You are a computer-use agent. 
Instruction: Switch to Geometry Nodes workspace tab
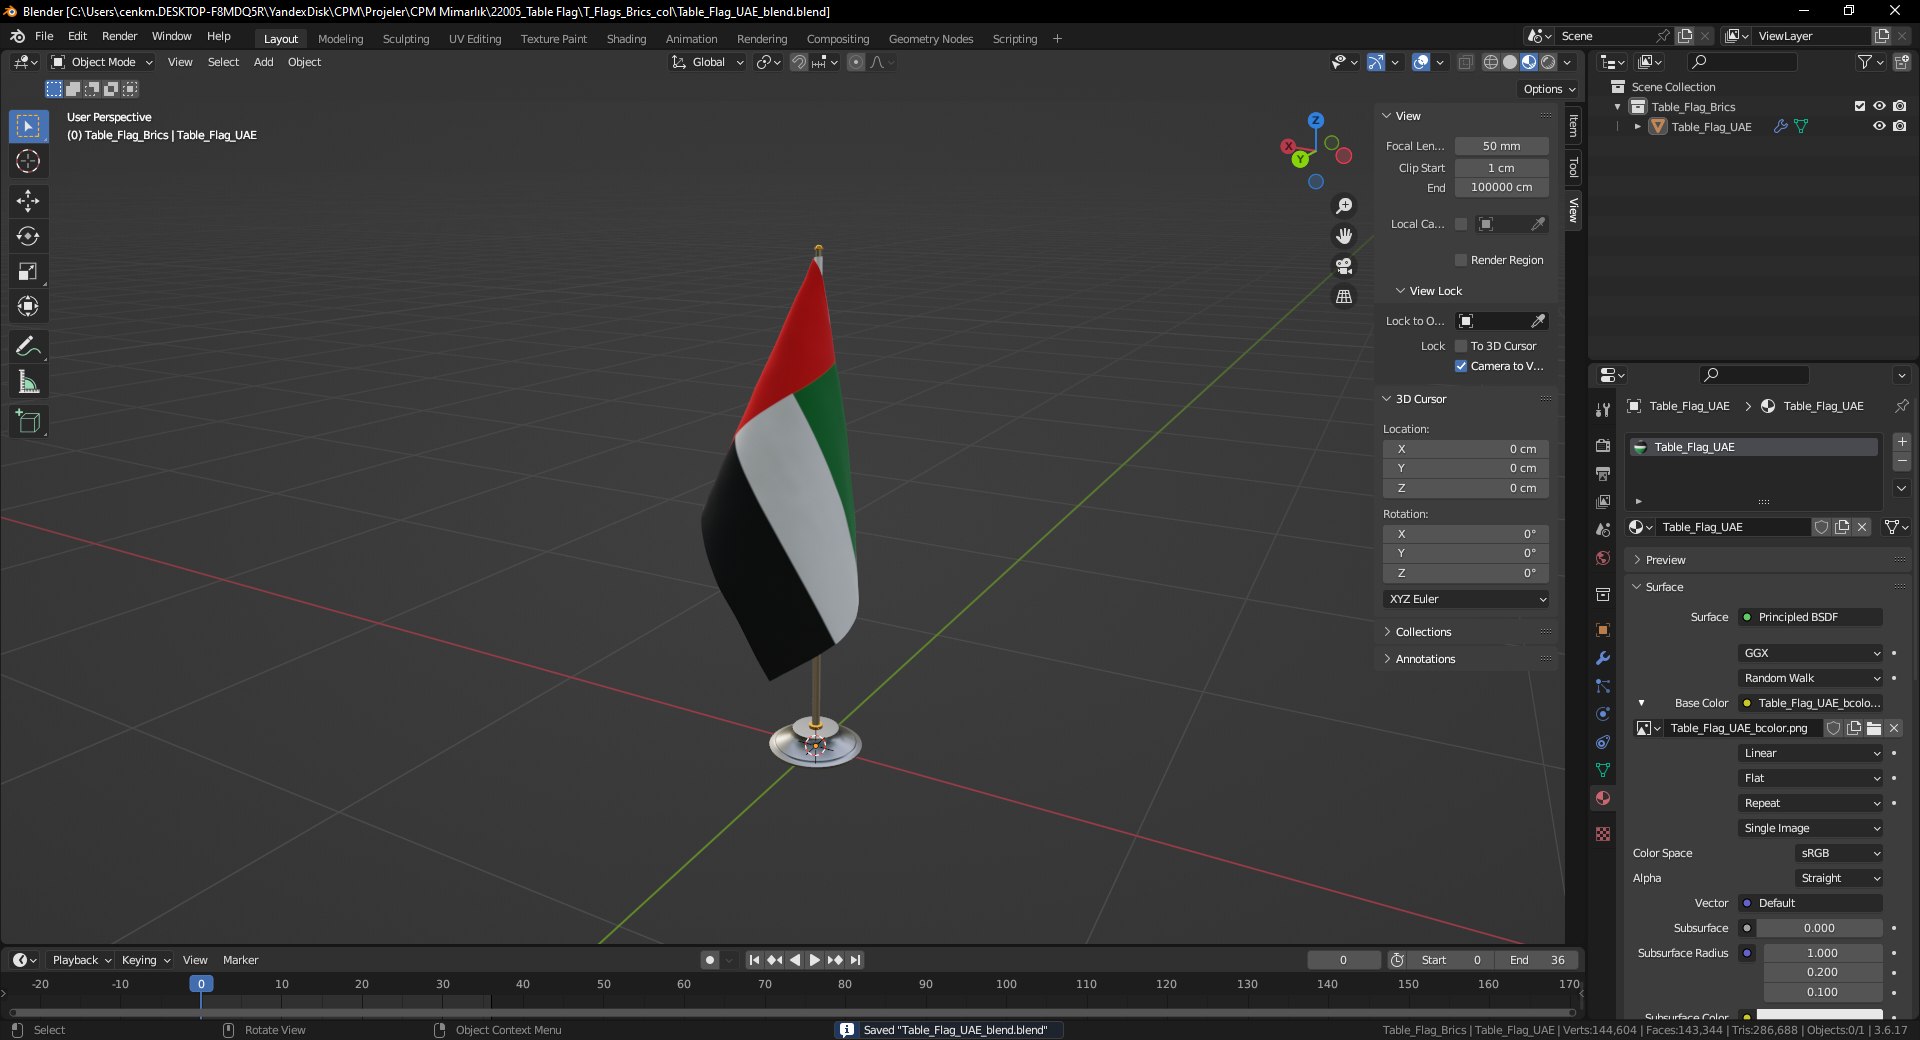931,39
